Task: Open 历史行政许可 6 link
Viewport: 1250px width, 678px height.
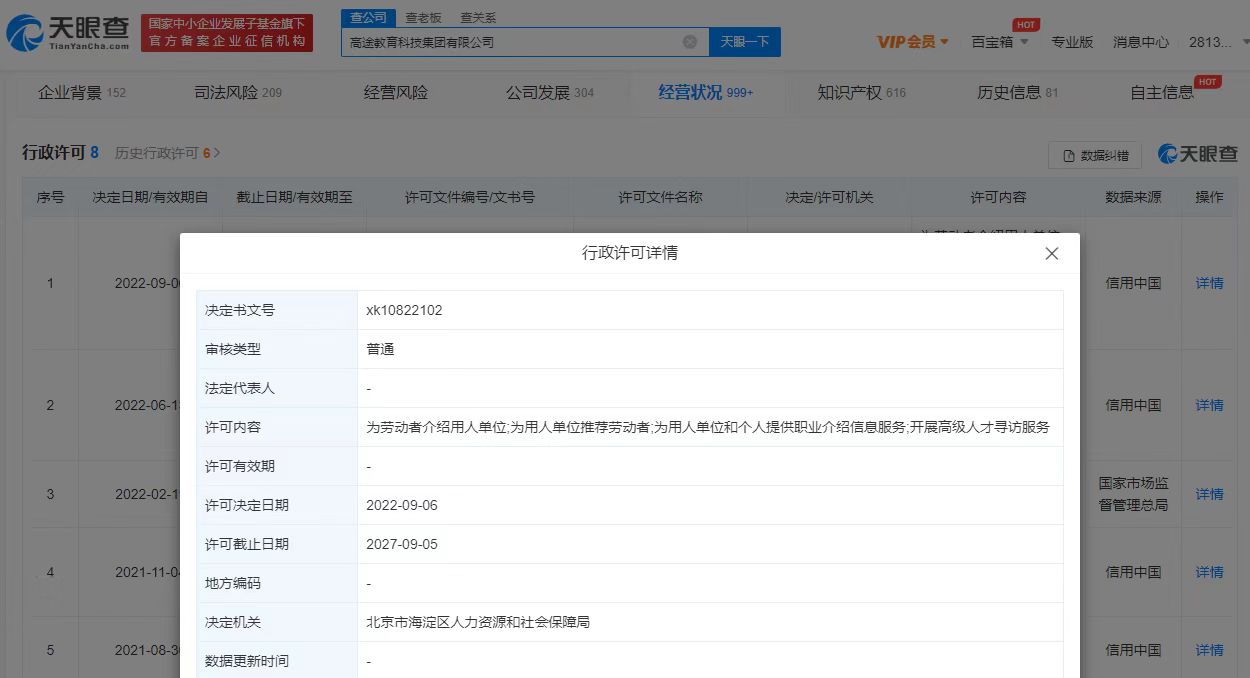Action: pyautogui.click(x=167, y=153)
